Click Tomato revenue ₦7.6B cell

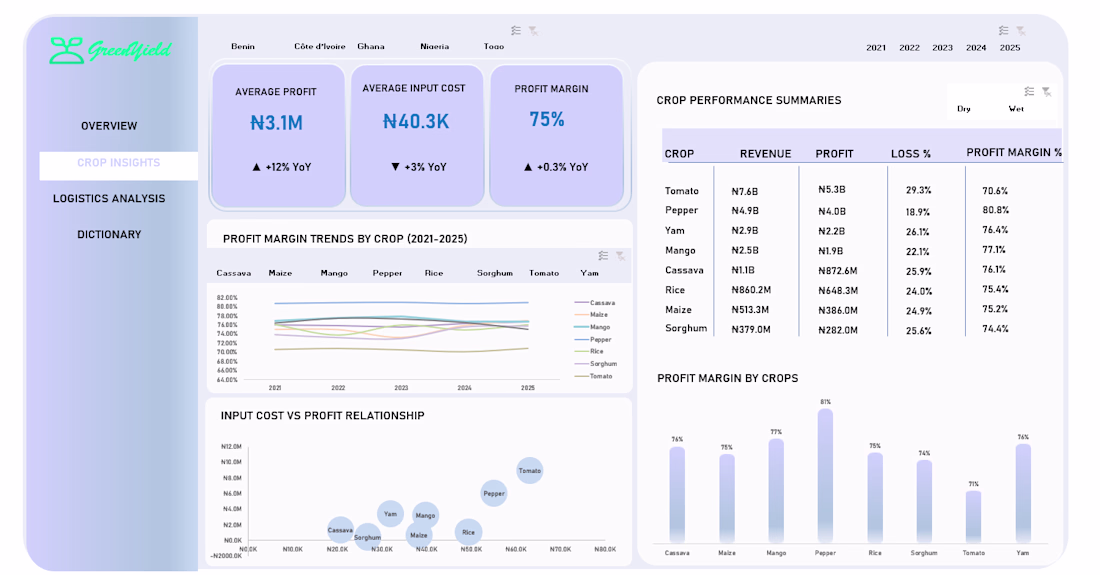tap(744, 191)
